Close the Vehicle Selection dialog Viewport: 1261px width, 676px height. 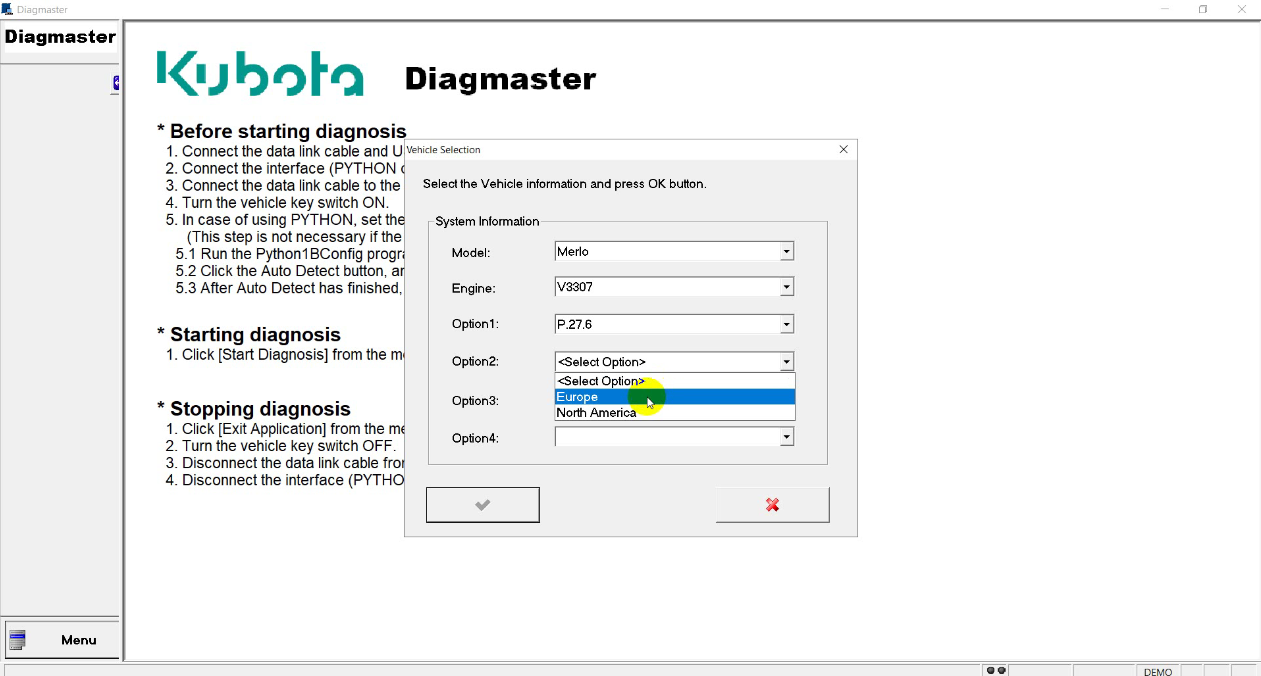coord(843,150)
